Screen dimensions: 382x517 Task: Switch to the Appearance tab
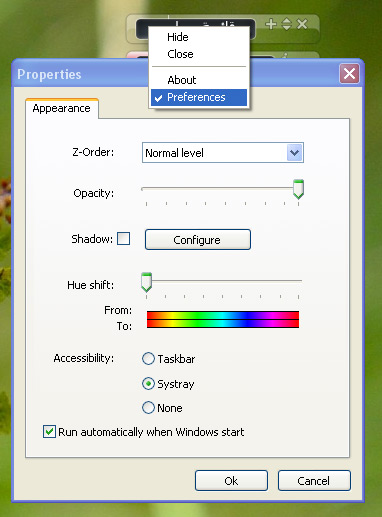(x=62, y=108)
